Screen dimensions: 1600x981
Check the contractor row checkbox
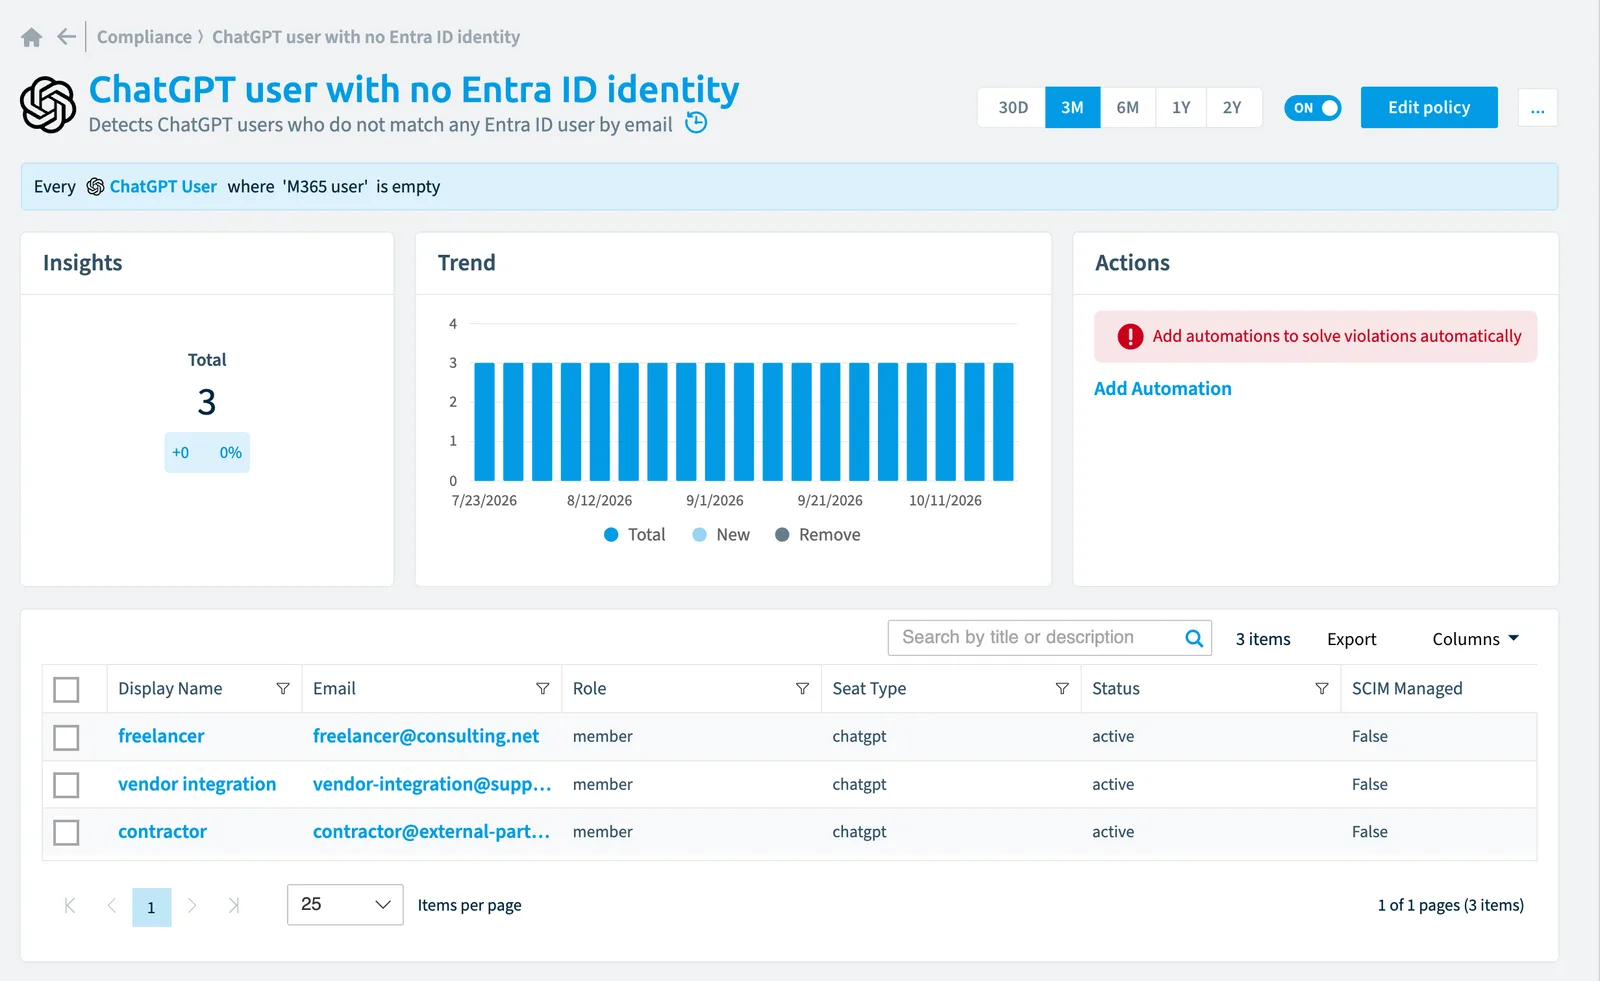click(x=66, y=832)
